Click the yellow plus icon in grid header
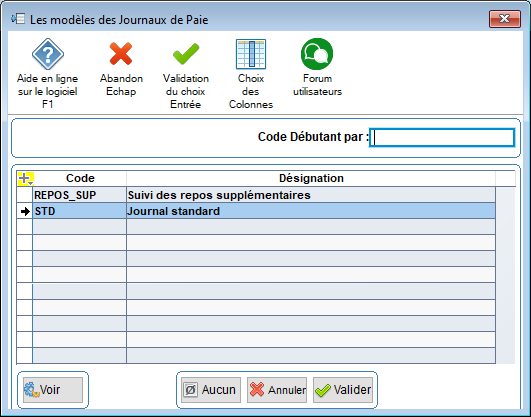The width and height of the screenshot is (531, 417). 25,179
